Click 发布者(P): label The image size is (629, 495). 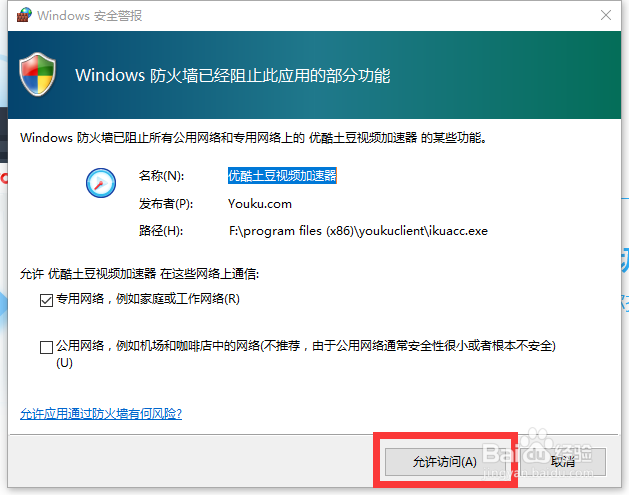pos(166,204)
